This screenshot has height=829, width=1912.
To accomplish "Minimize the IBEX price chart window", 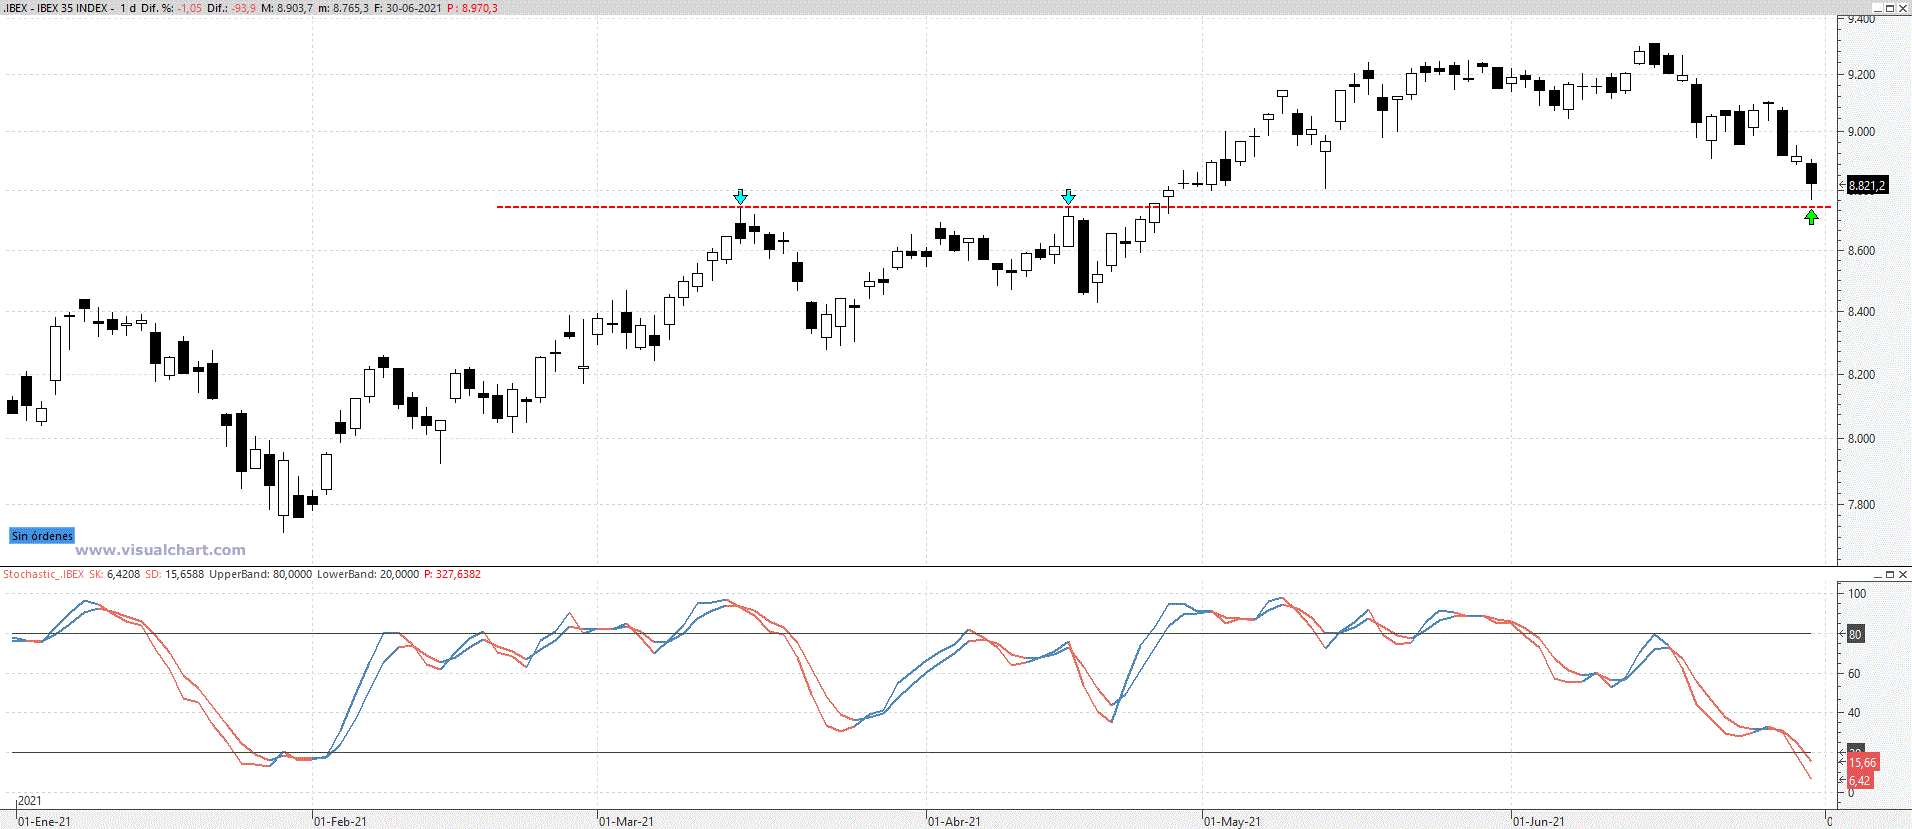I will coord(1877,8).
